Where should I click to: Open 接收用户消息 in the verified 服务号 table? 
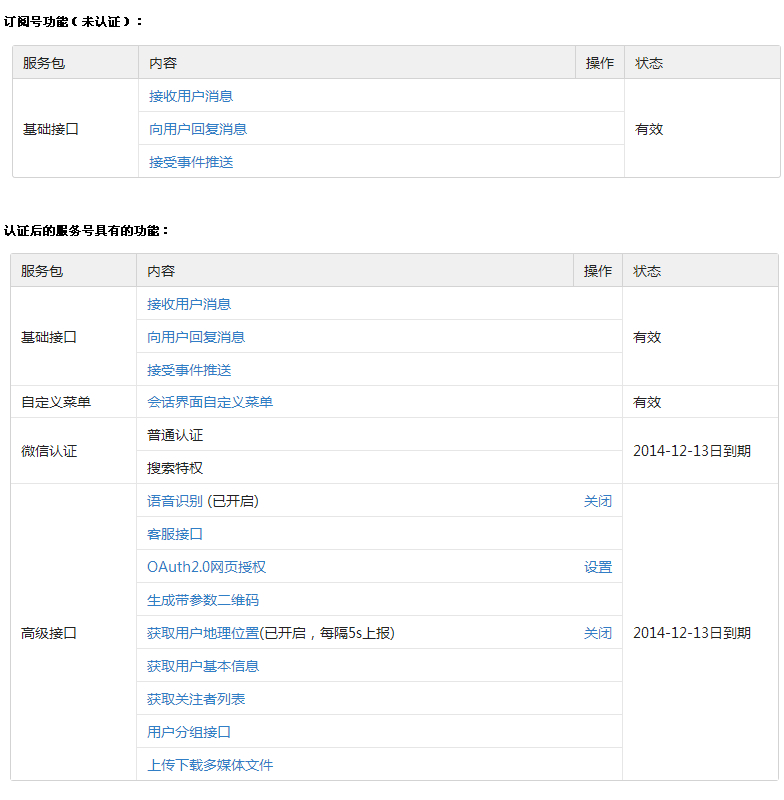coord(189,304)
